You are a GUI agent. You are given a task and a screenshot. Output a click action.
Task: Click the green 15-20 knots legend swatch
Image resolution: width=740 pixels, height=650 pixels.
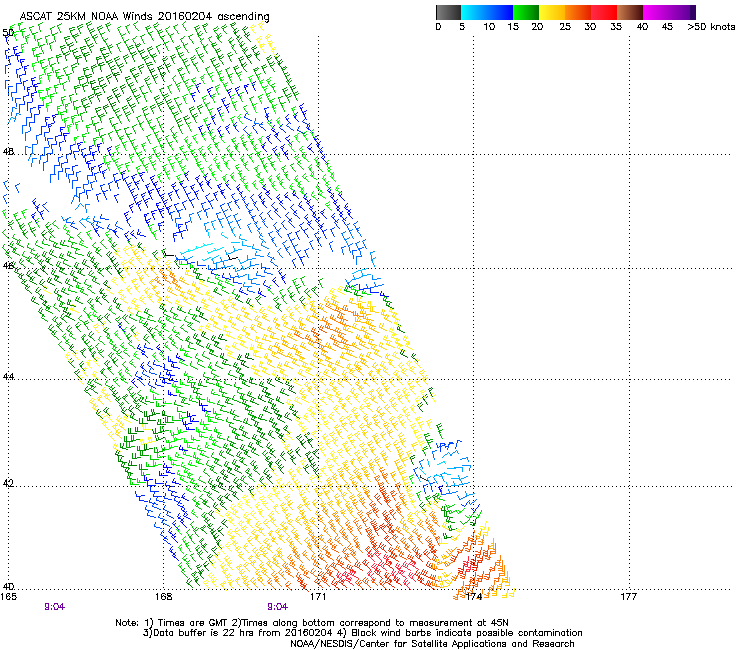[526, 12]
